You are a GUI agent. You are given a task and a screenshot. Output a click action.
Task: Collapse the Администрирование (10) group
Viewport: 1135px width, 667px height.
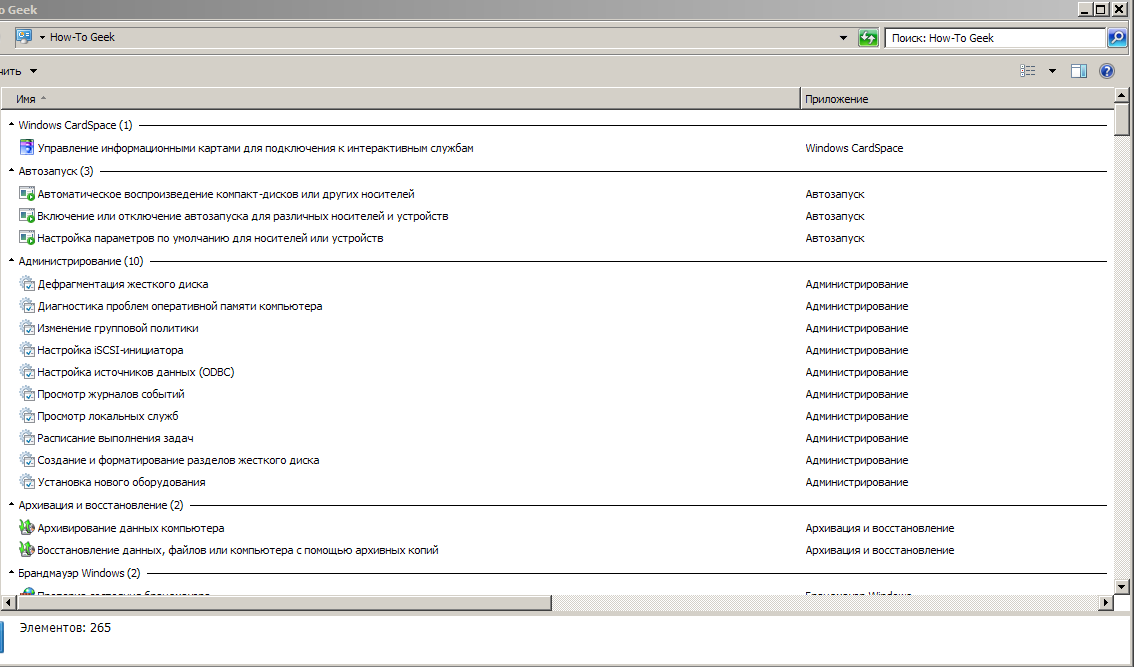(x=11, y=261)
